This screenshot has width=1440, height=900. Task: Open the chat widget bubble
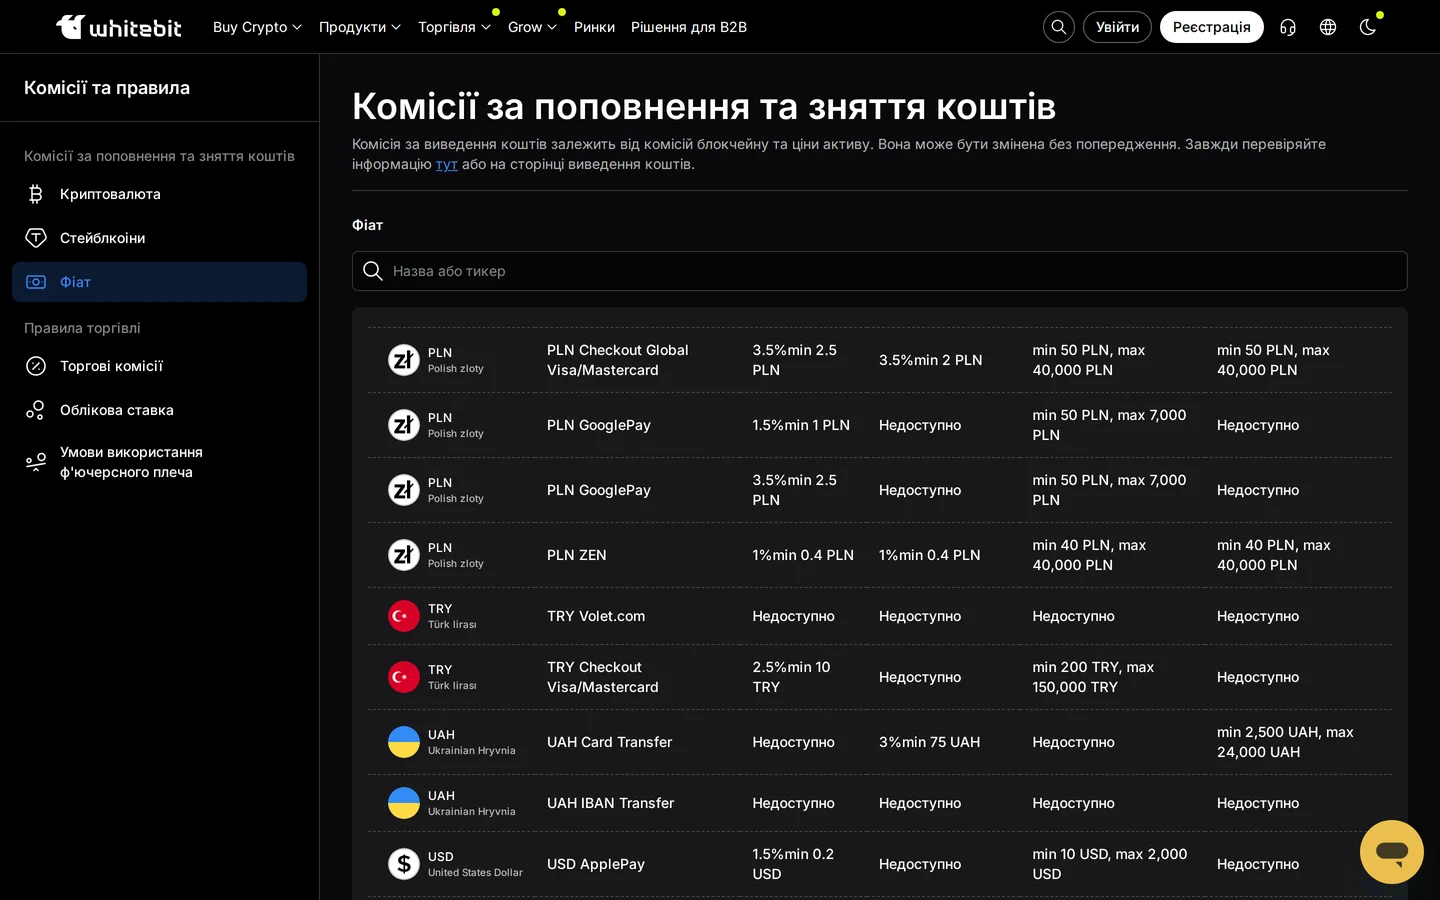click(x=1392, y=852)
